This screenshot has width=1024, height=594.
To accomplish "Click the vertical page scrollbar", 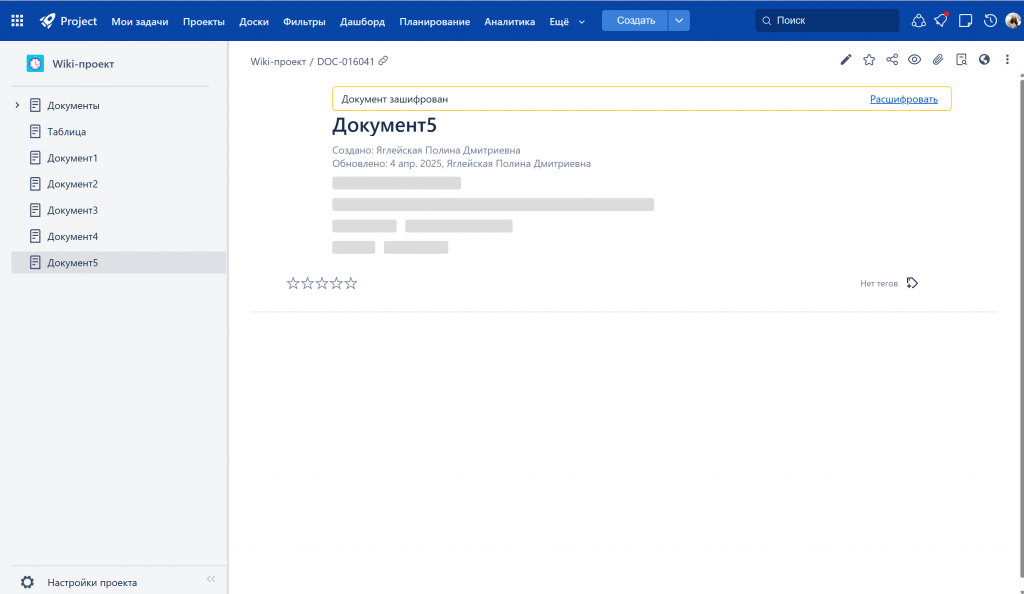I will coord(1021,326).
